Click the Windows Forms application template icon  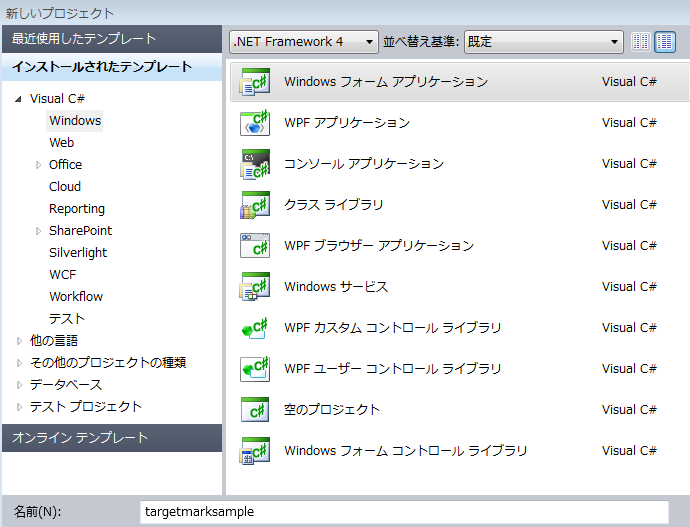coord(255,82)
